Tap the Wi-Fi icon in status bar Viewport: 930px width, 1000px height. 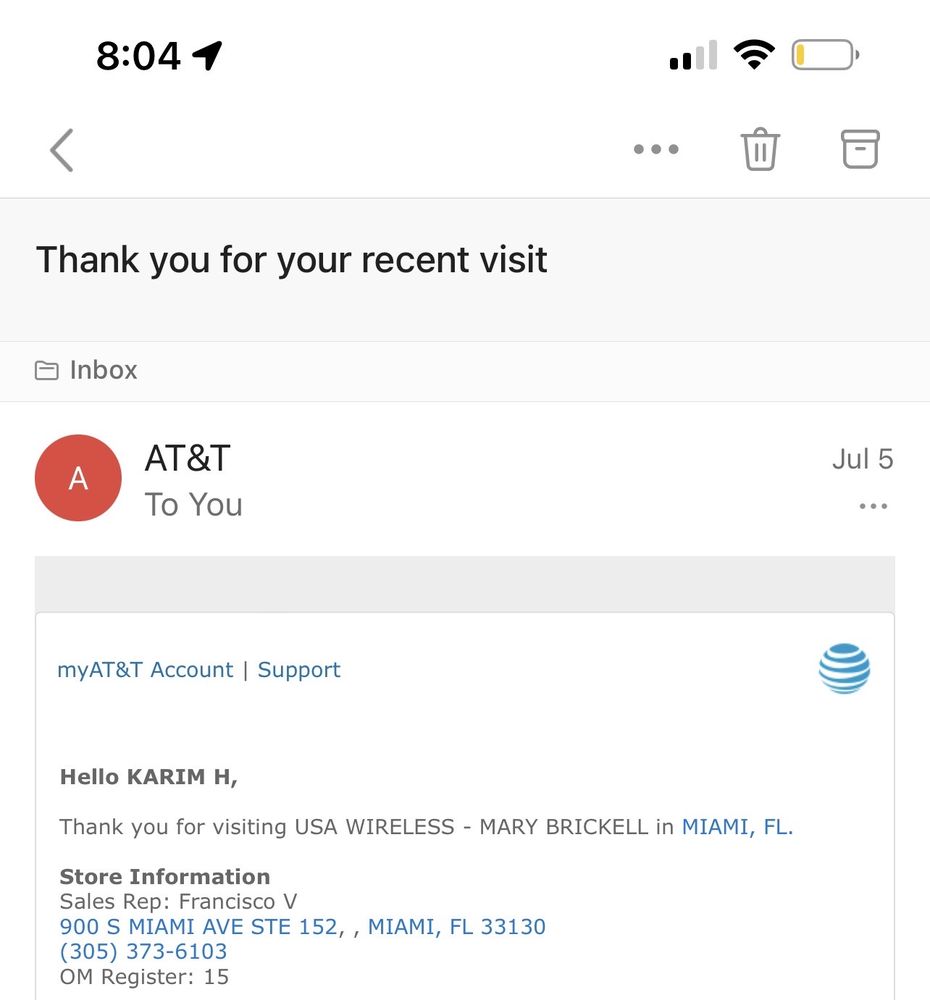coord(754,55)
